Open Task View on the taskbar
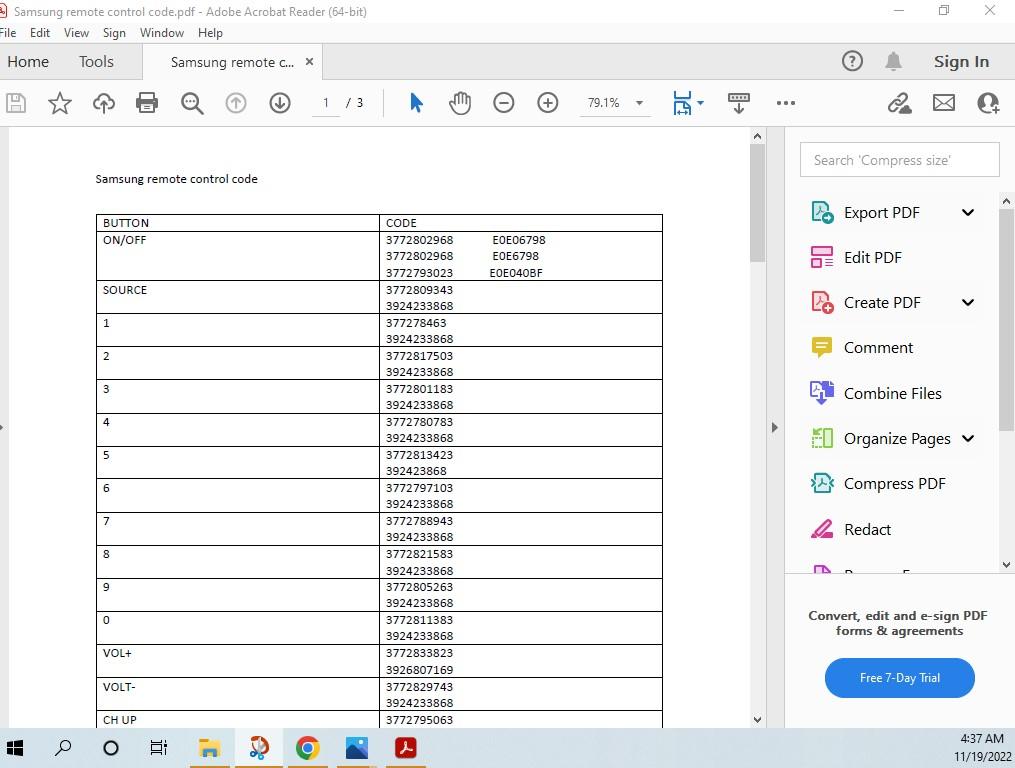This screenshot has height=768, width=1015. point(159,748)
